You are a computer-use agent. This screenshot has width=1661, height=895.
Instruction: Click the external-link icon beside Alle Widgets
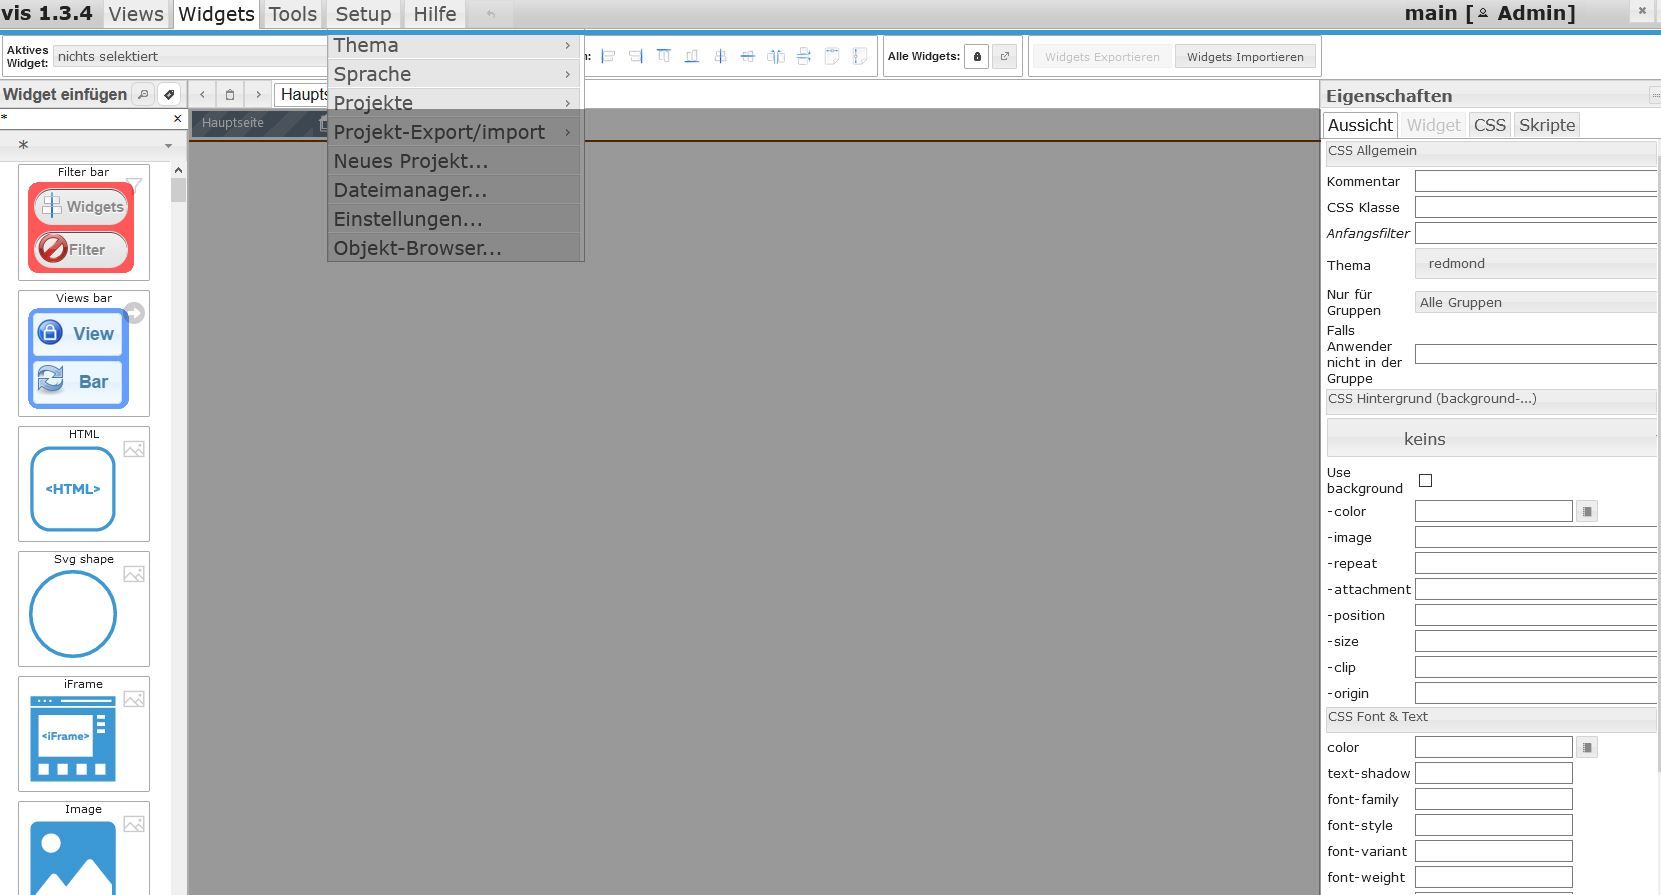pos(1005,57)
